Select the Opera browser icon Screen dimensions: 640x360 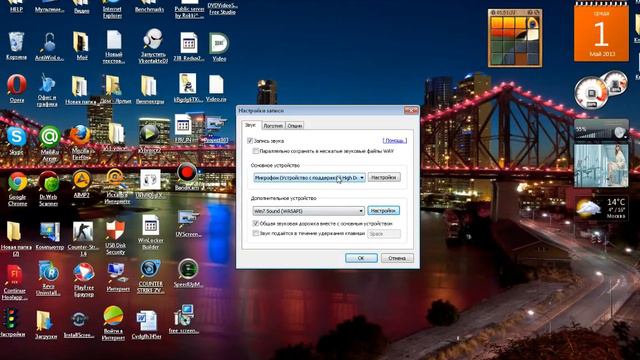17,89
